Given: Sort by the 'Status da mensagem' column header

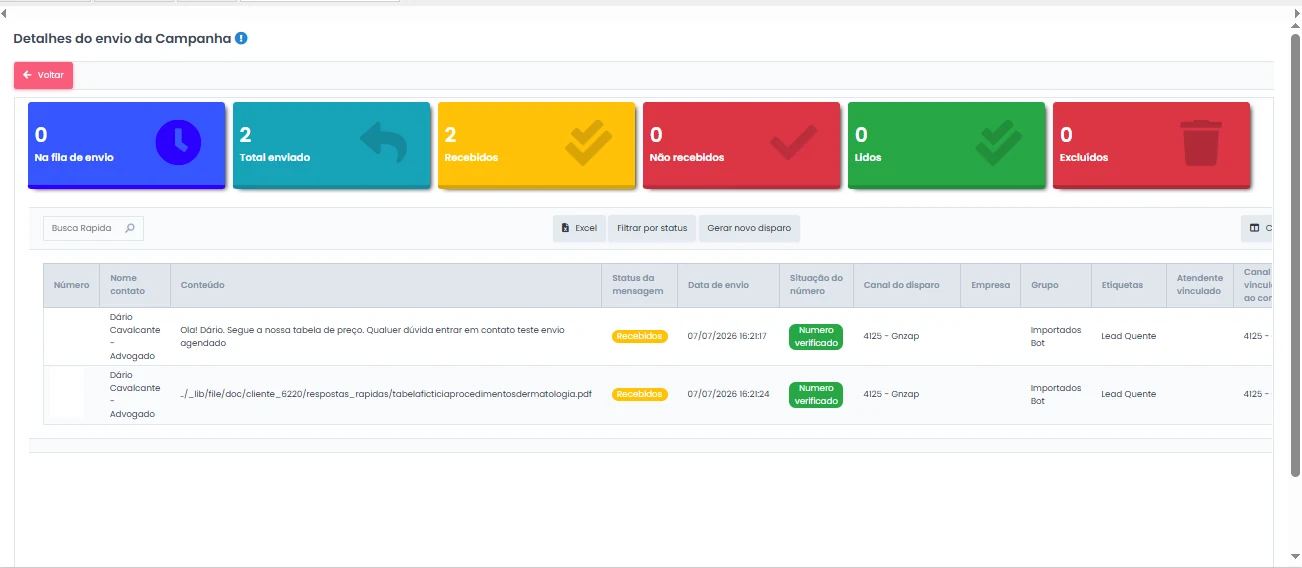Looking at the screenshot, I should click(639, 285).
